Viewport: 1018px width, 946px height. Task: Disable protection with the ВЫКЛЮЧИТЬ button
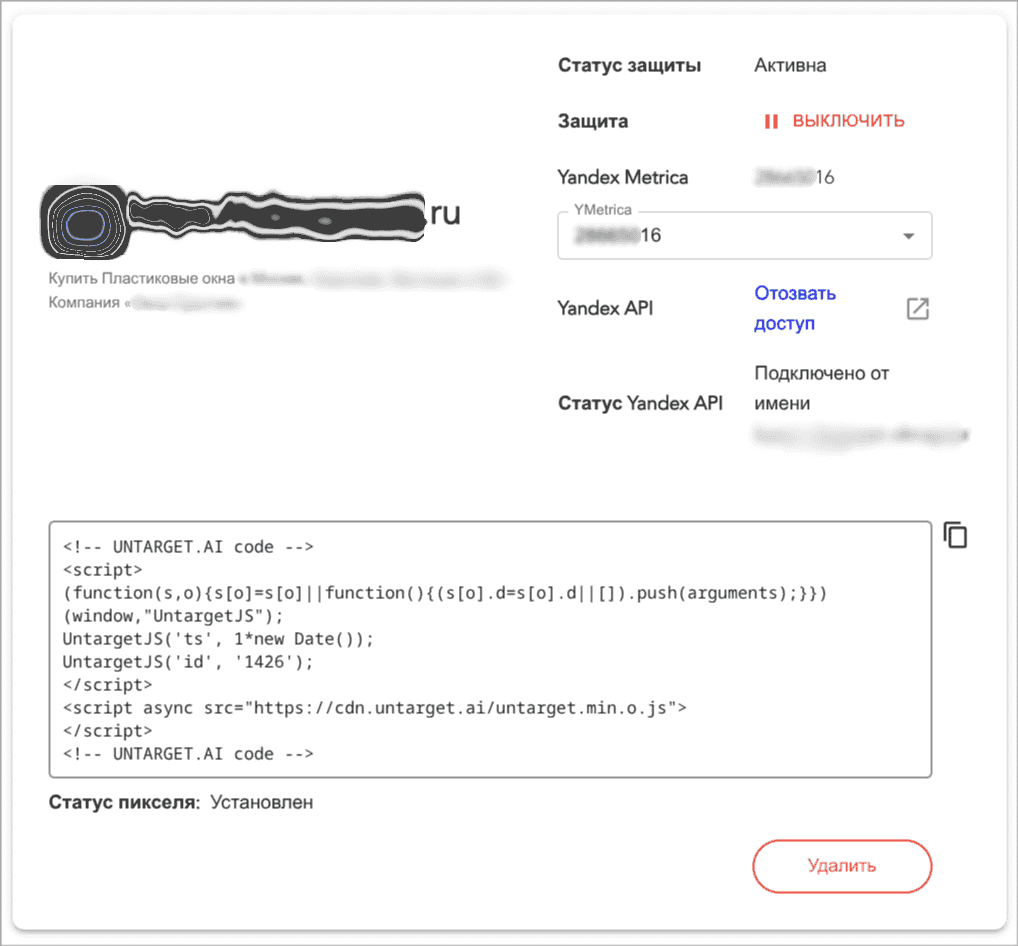[x=847, y=121]
